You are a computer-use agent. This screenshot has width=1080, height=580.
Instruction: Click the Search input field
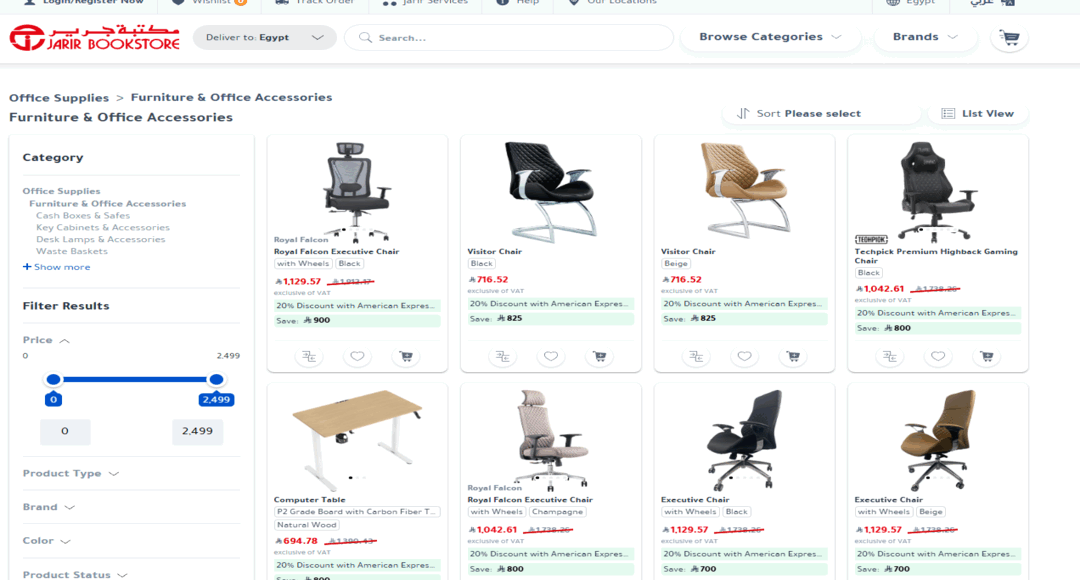point(509,38)
